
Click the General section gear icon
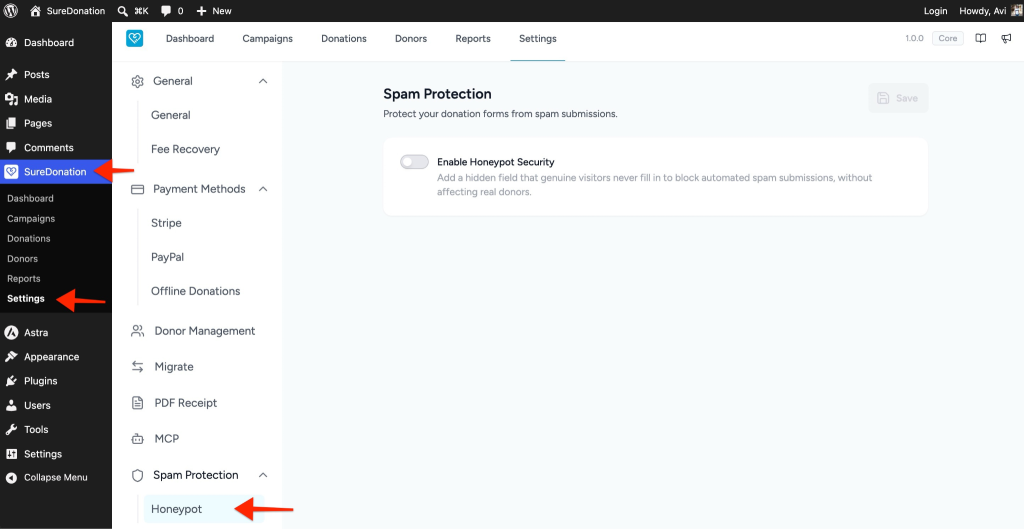click(x=137, y=81)
